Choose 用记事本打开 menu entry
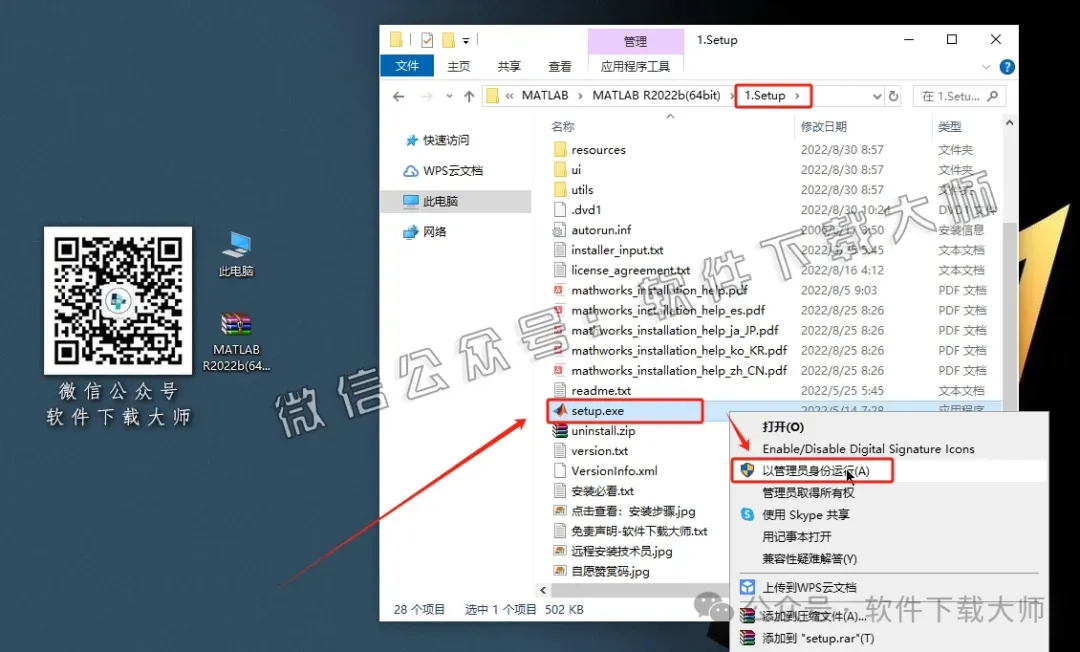This screenshot has width=1080, height=652. click(797, 536)
